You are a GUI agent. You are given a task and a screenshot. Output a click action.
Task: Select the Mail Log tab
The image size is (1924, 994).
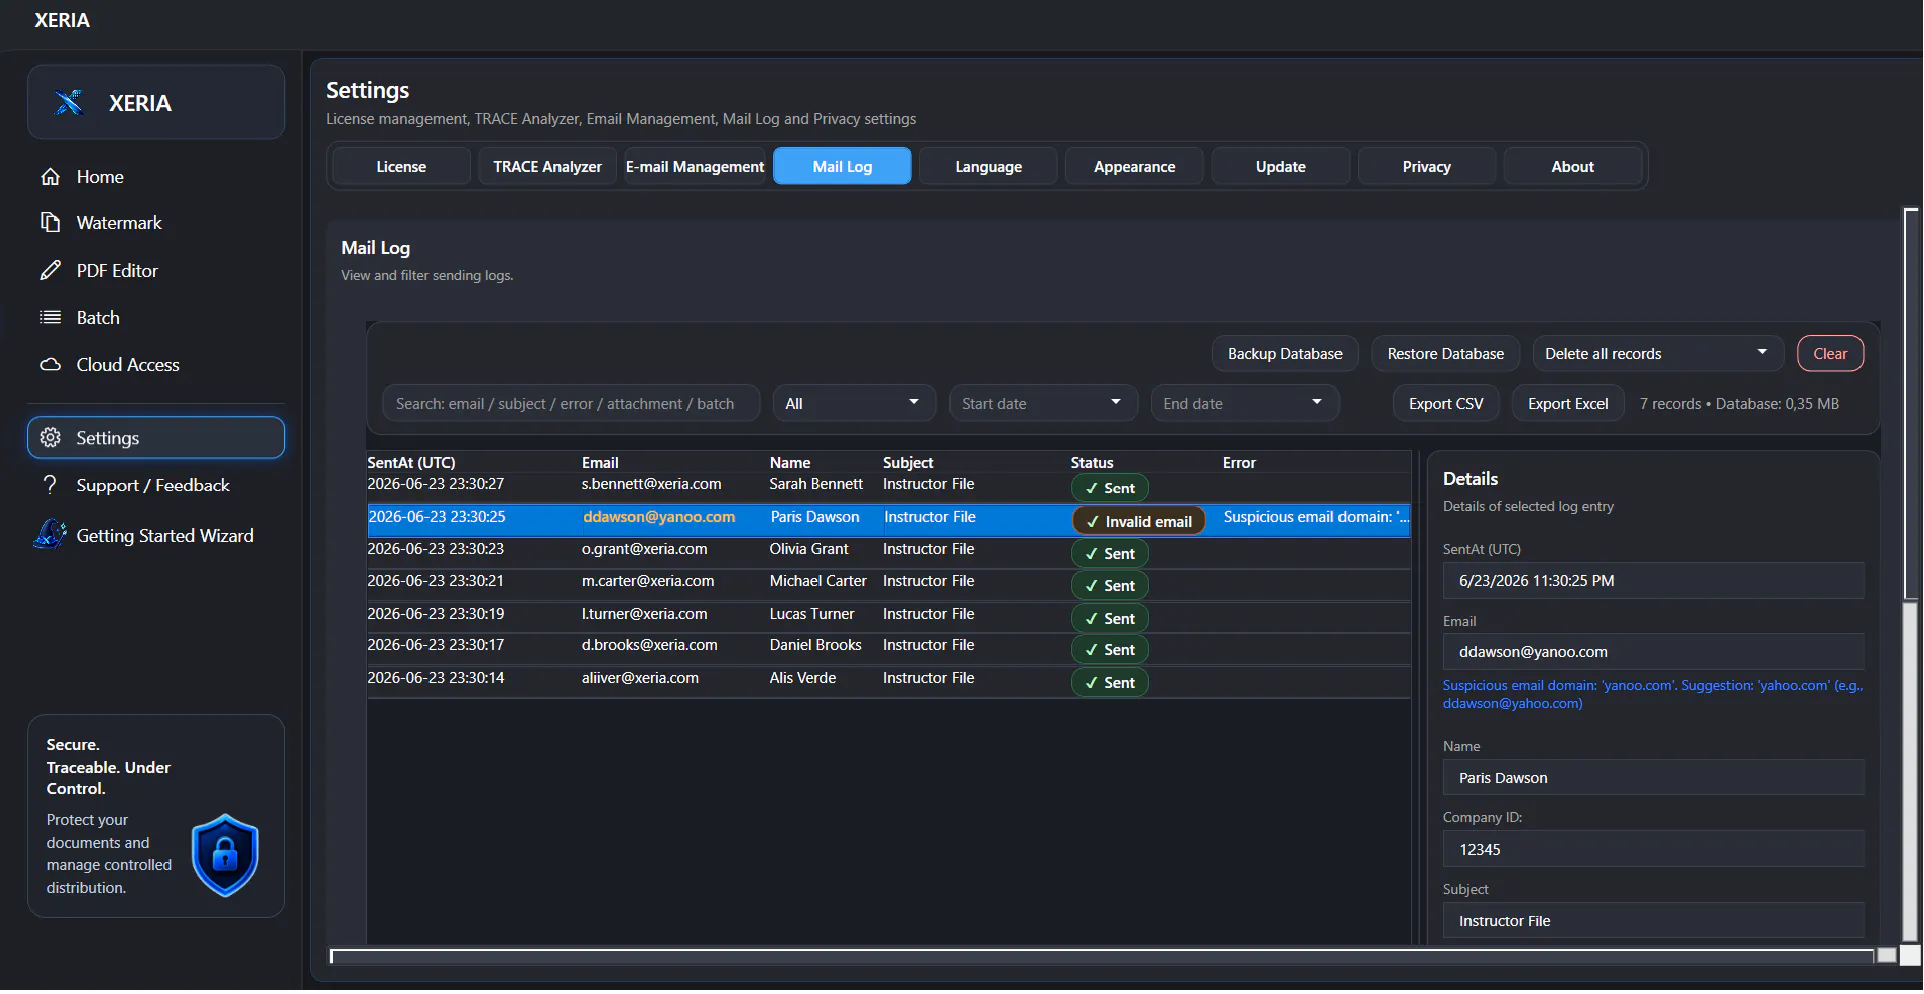842,166
